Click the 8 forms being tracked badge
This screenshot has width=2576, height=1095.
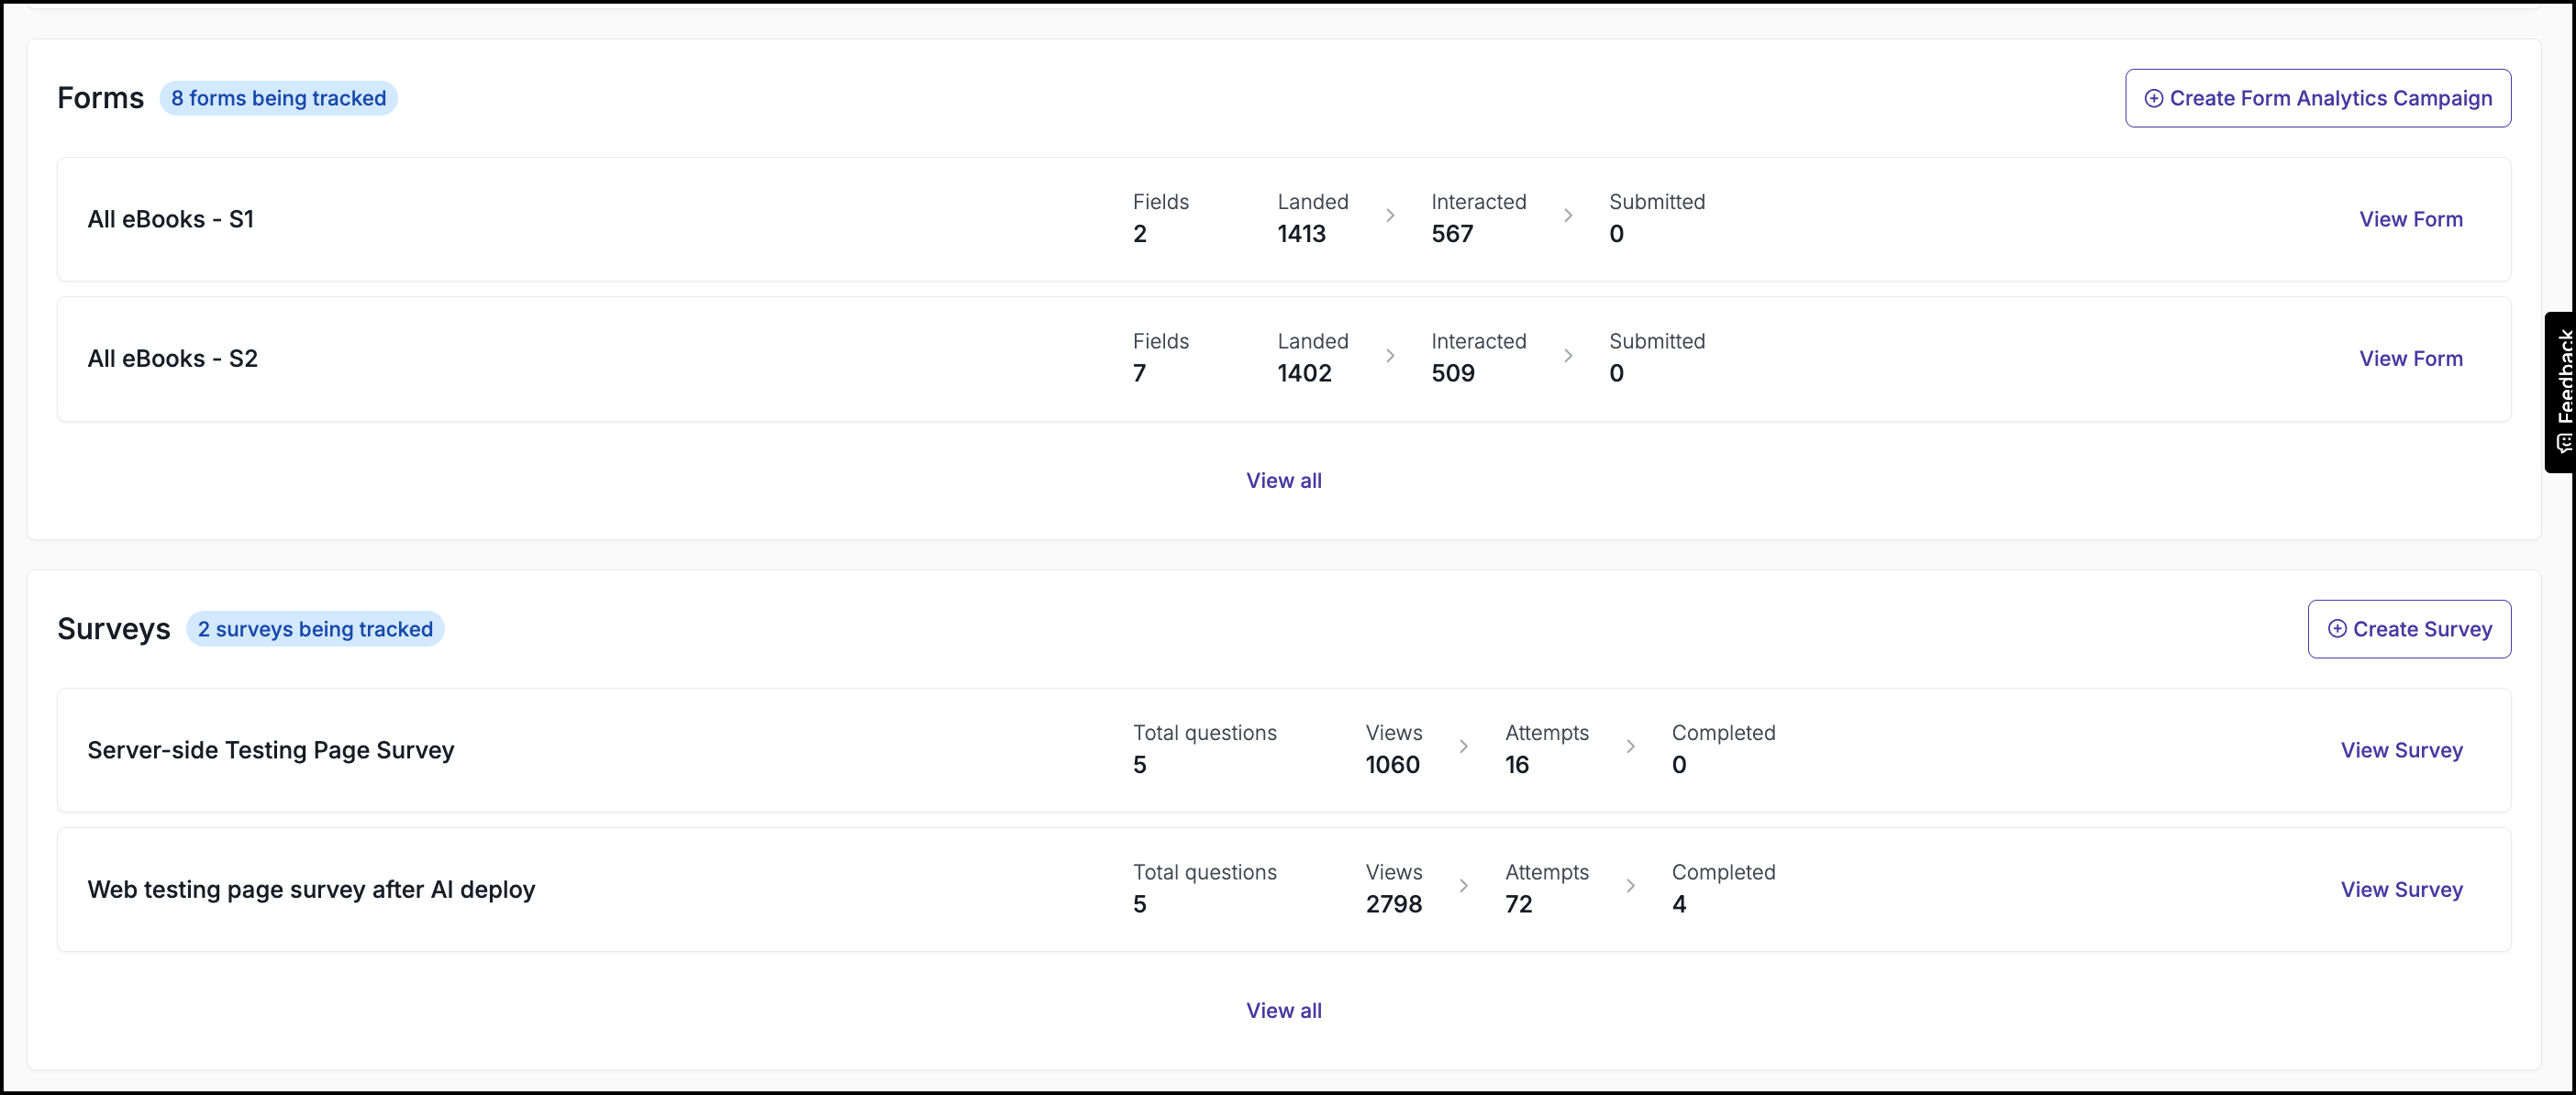(278, 98)
